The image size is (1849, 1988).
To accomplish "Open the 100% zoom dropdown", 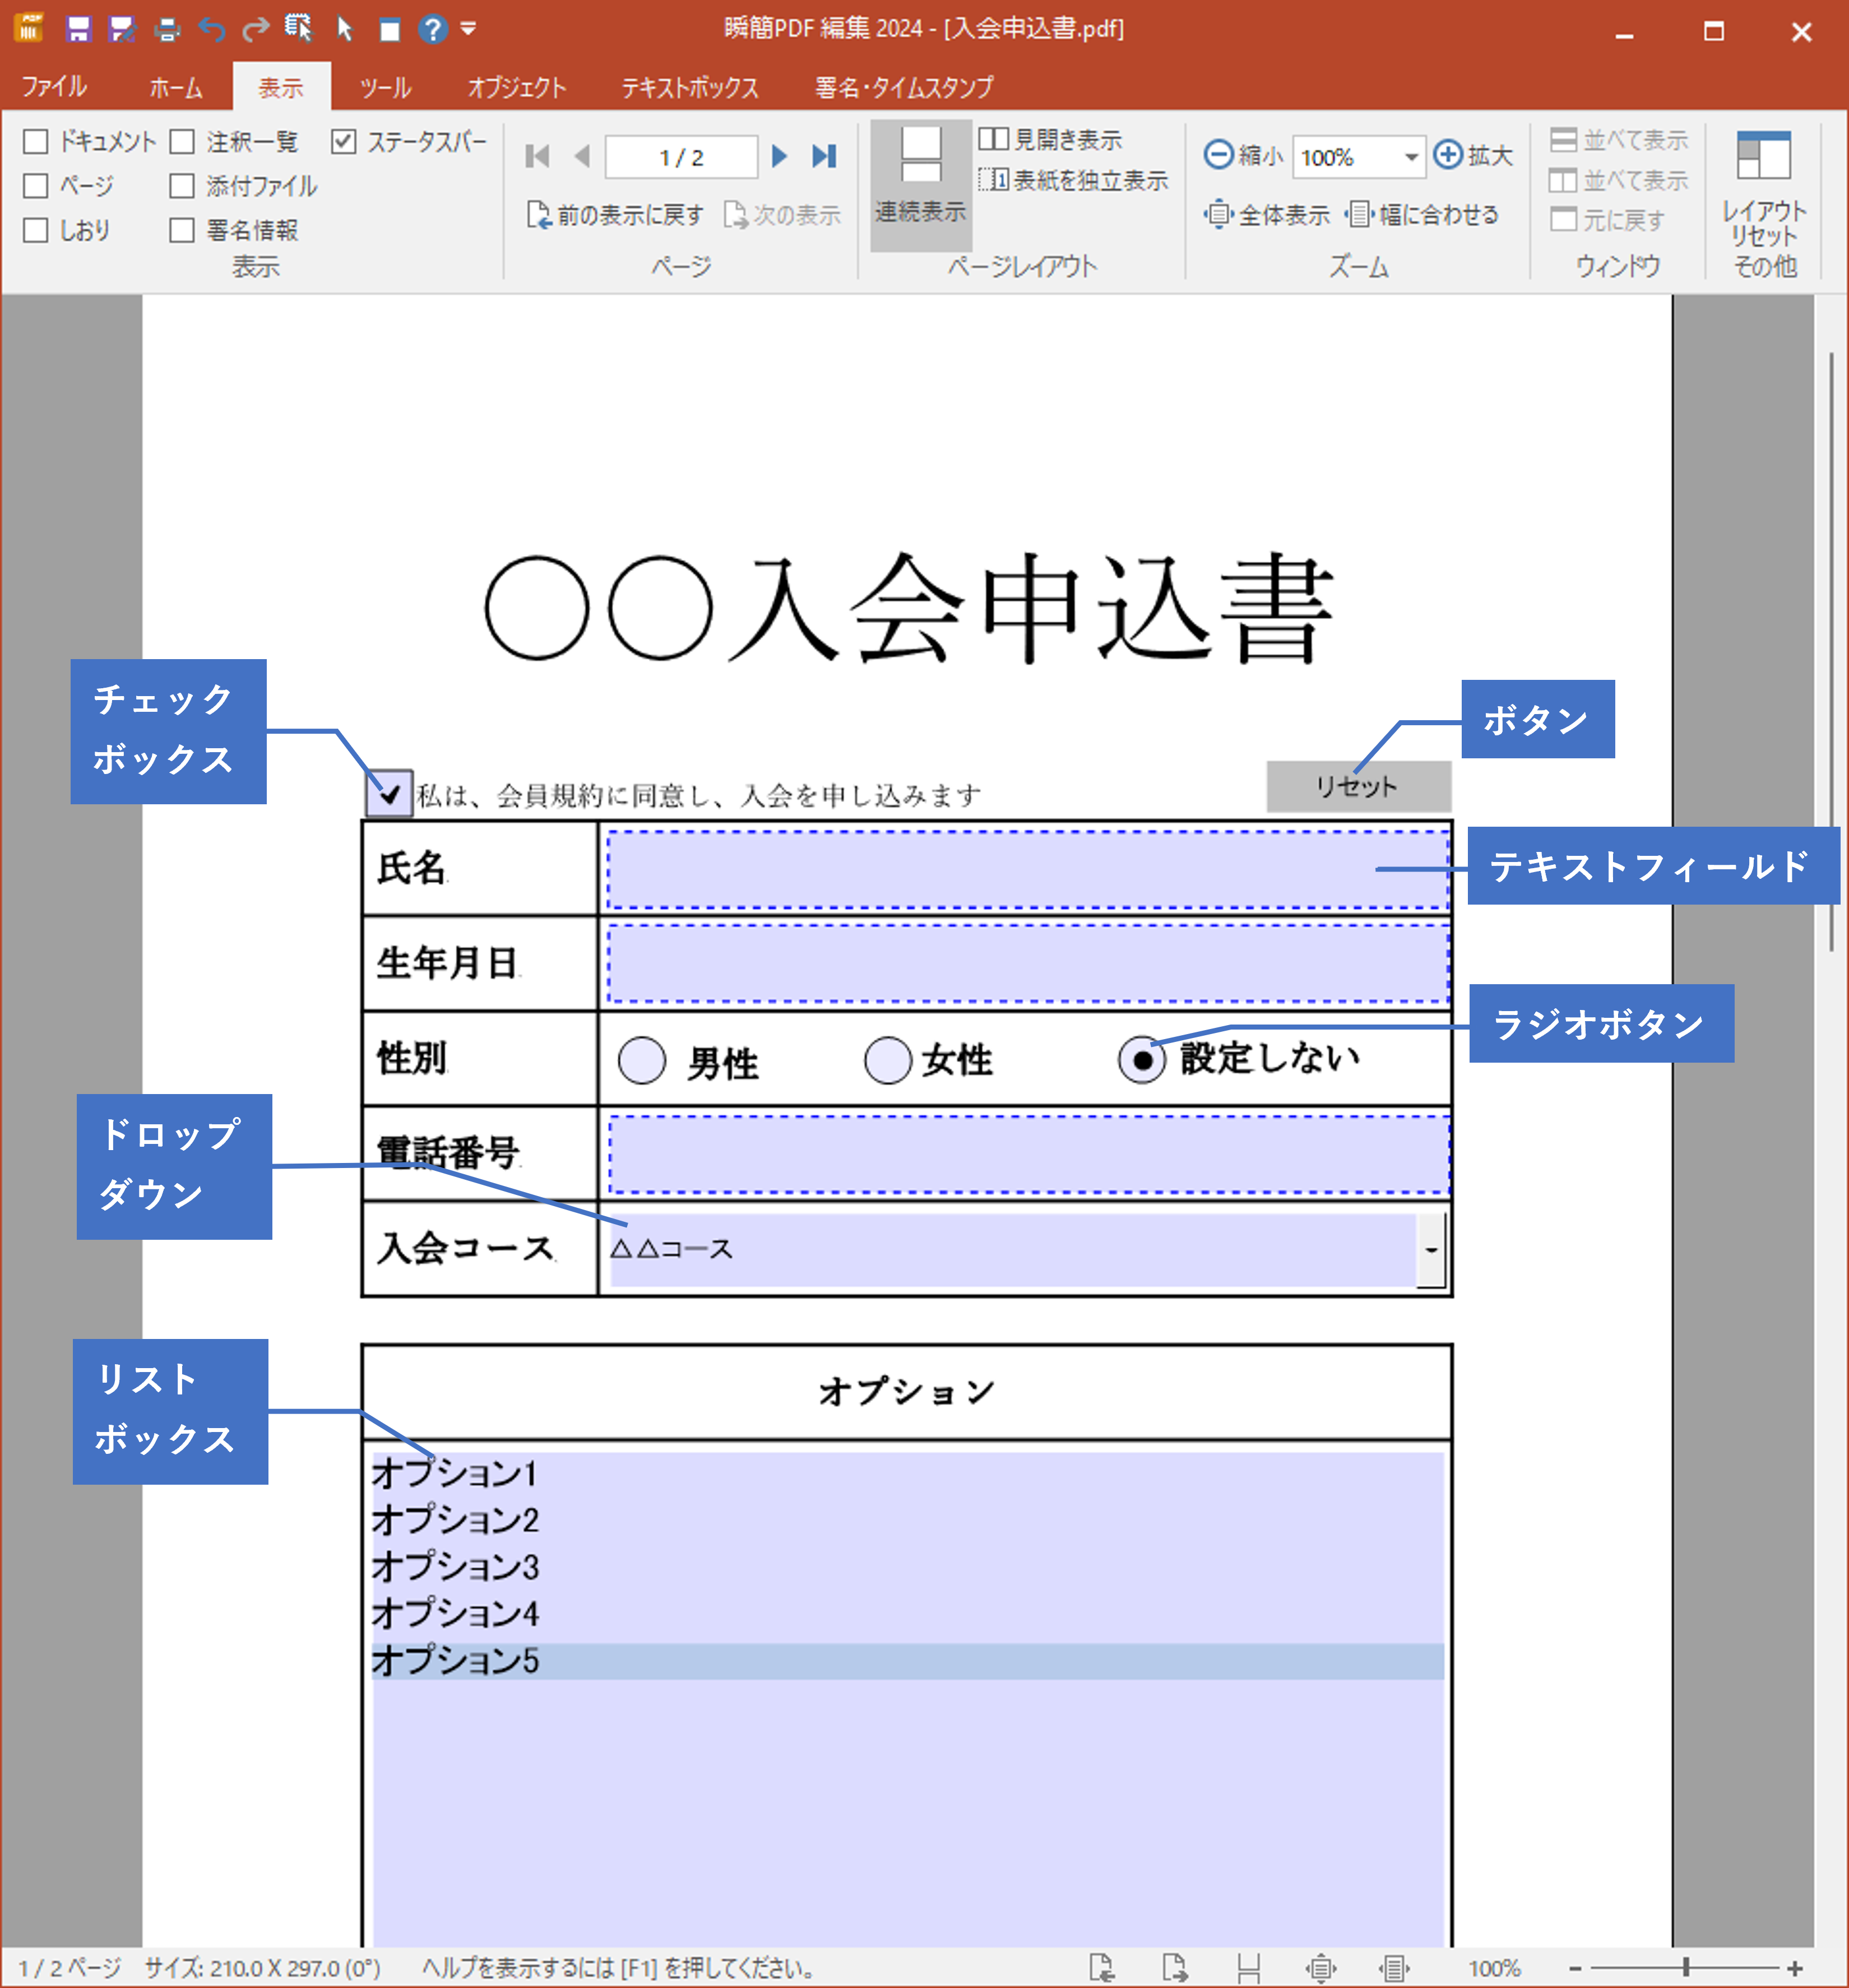I will pyautogui.click(x=1410, y=157).
